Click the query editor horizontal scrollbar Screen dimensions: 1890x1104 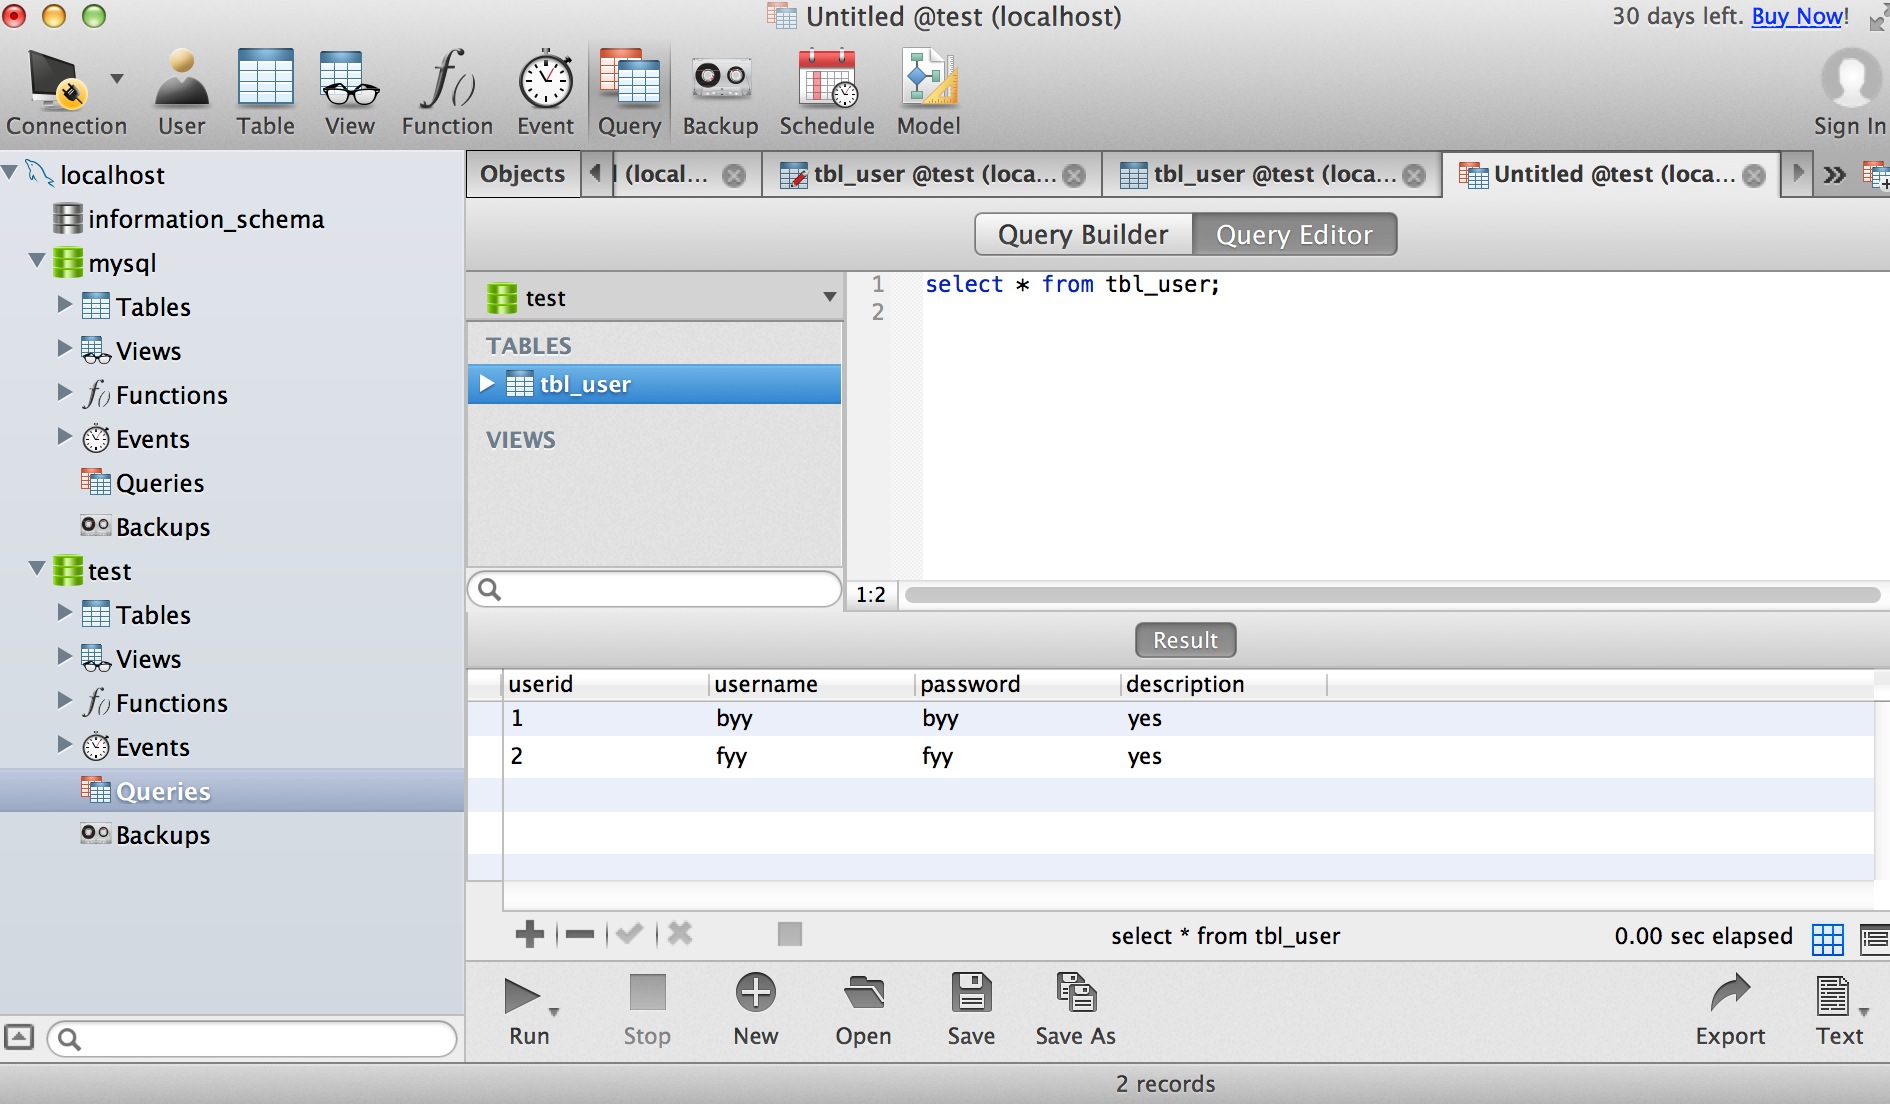pos(1392,595)
